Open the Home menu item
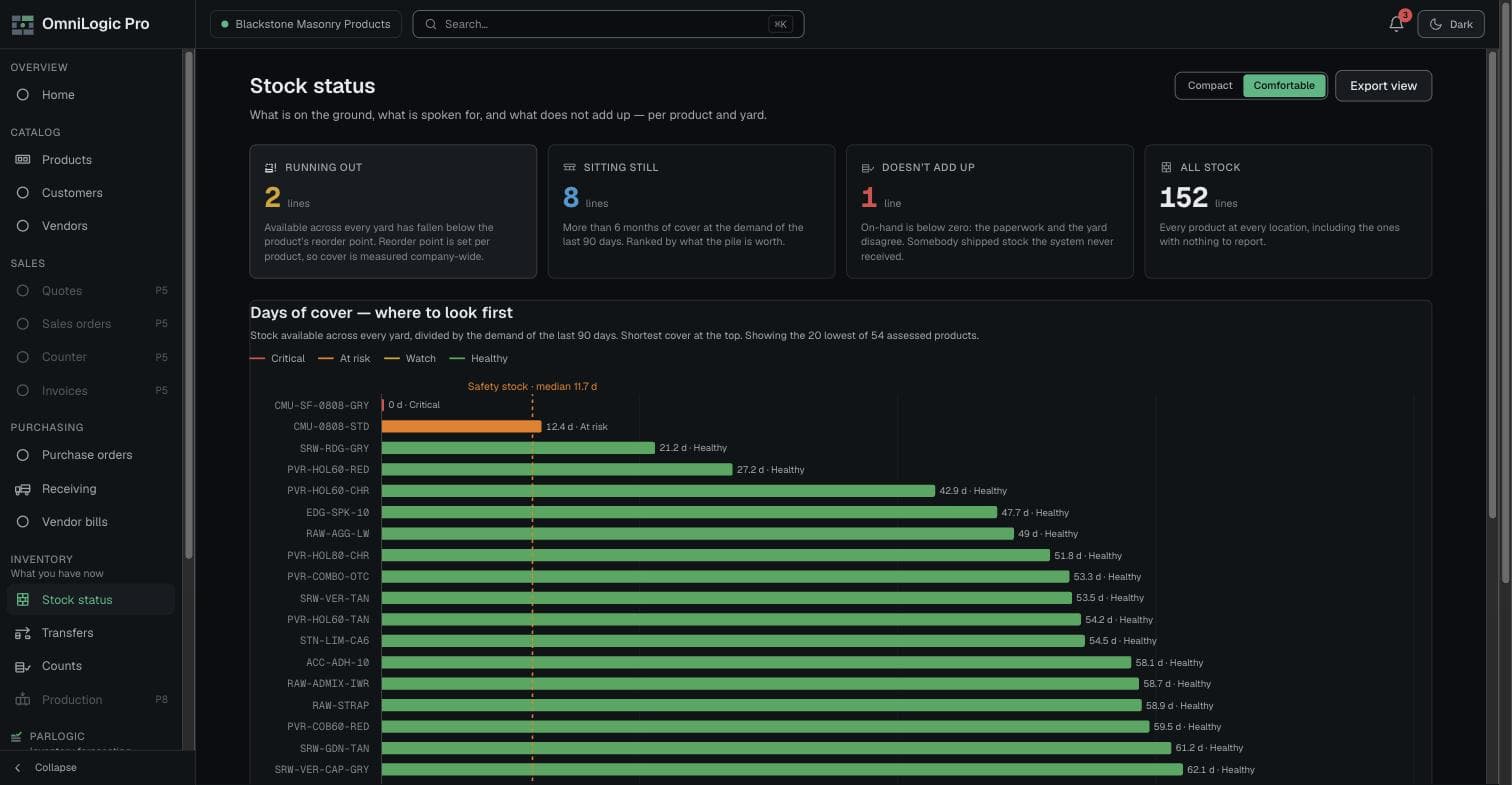The height and width of the screenshot is (785, 1512). click(91, 95)
